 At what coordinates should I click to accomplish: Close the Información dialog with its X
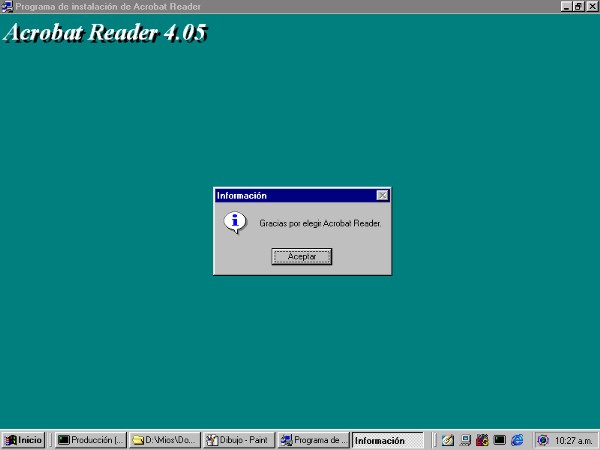tap(382, 196)
